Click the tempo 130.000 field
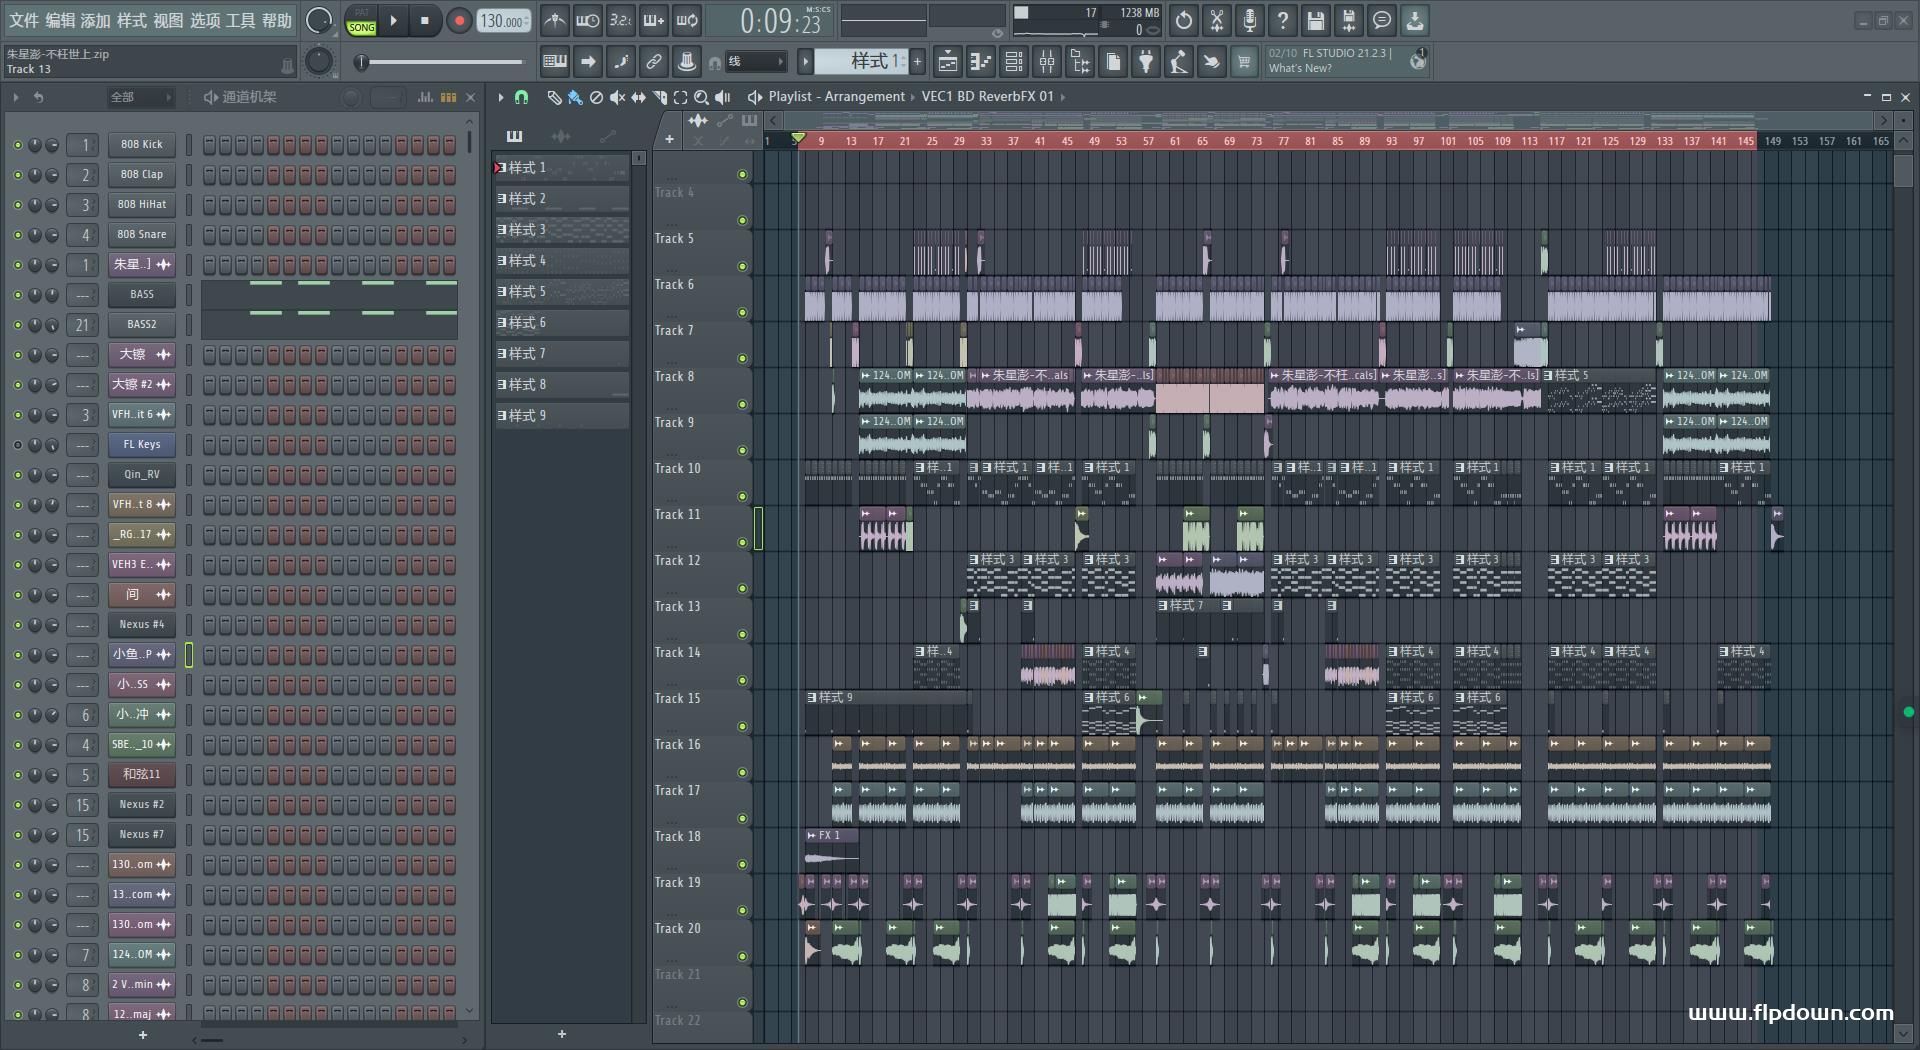1920x1050 pixels. (504, 21)
